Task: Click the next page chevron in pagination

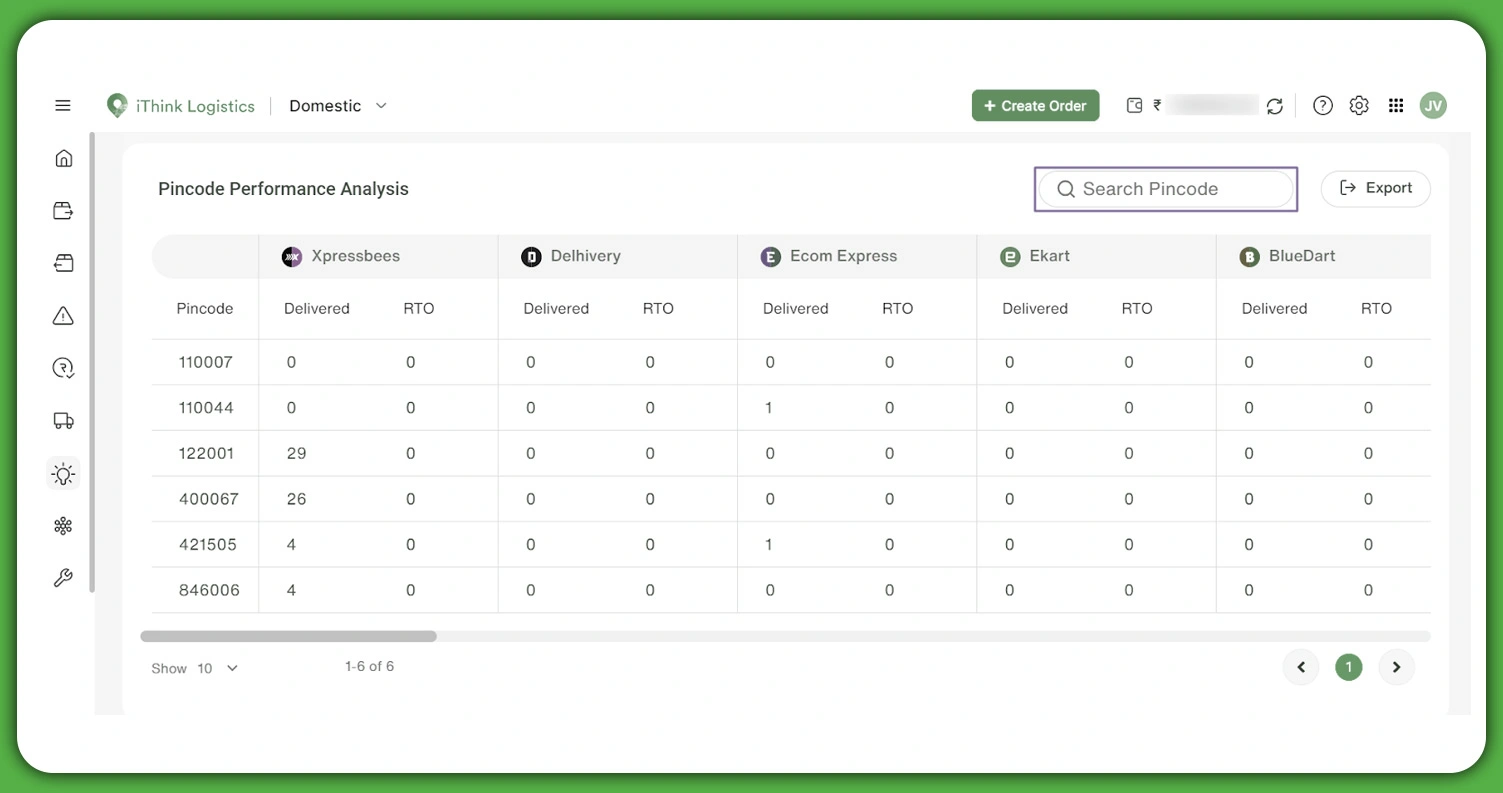Action: point(1396,667)
